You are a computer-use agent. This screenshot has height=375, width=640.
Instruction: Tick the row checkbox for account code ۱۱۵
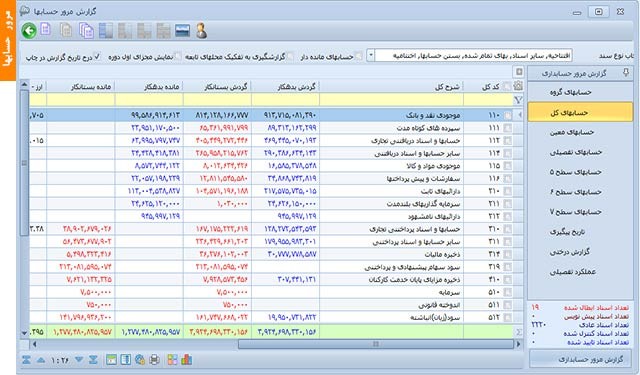pyautogui.click(x=507, y=166)
